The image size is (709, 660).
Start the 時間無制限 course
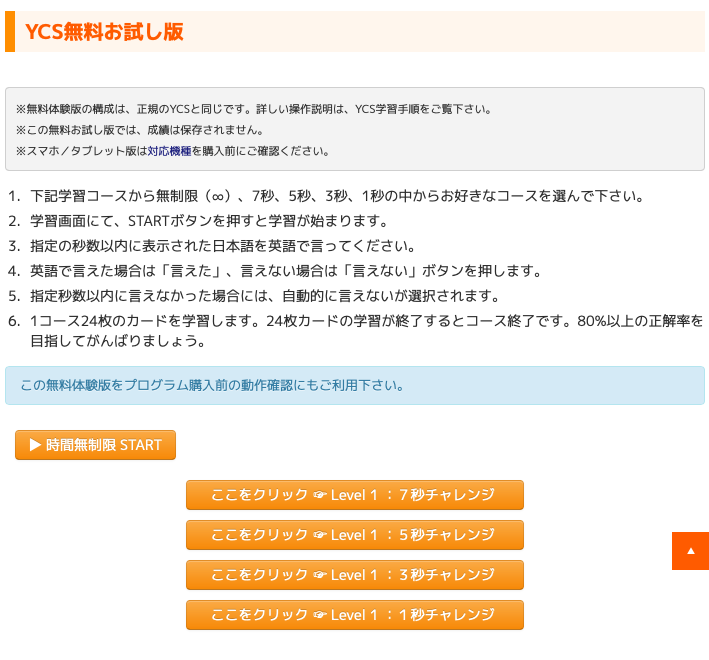pos(95,445)
